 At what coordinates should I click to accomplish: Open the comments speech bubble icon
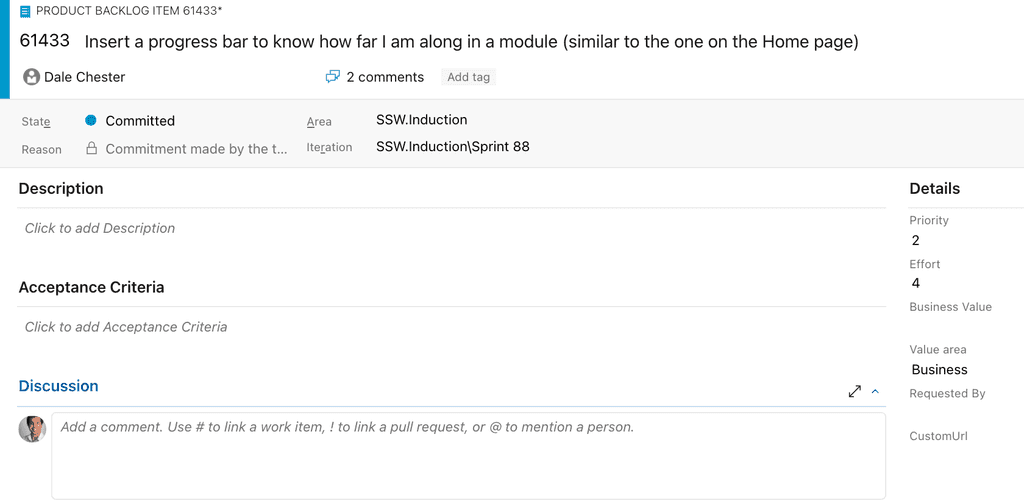(333, 77)
